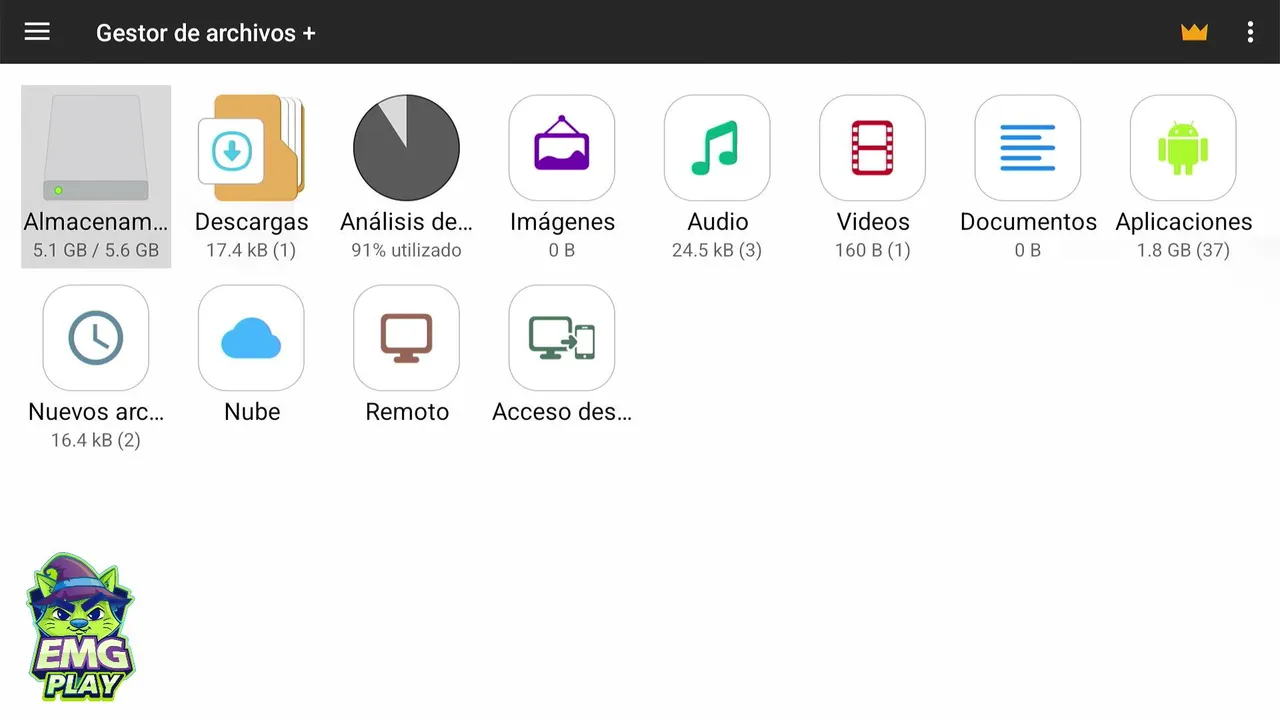The image size is (1280, 720).
Task: Click the 'Remoto' label
Action: tap(407, 412)
